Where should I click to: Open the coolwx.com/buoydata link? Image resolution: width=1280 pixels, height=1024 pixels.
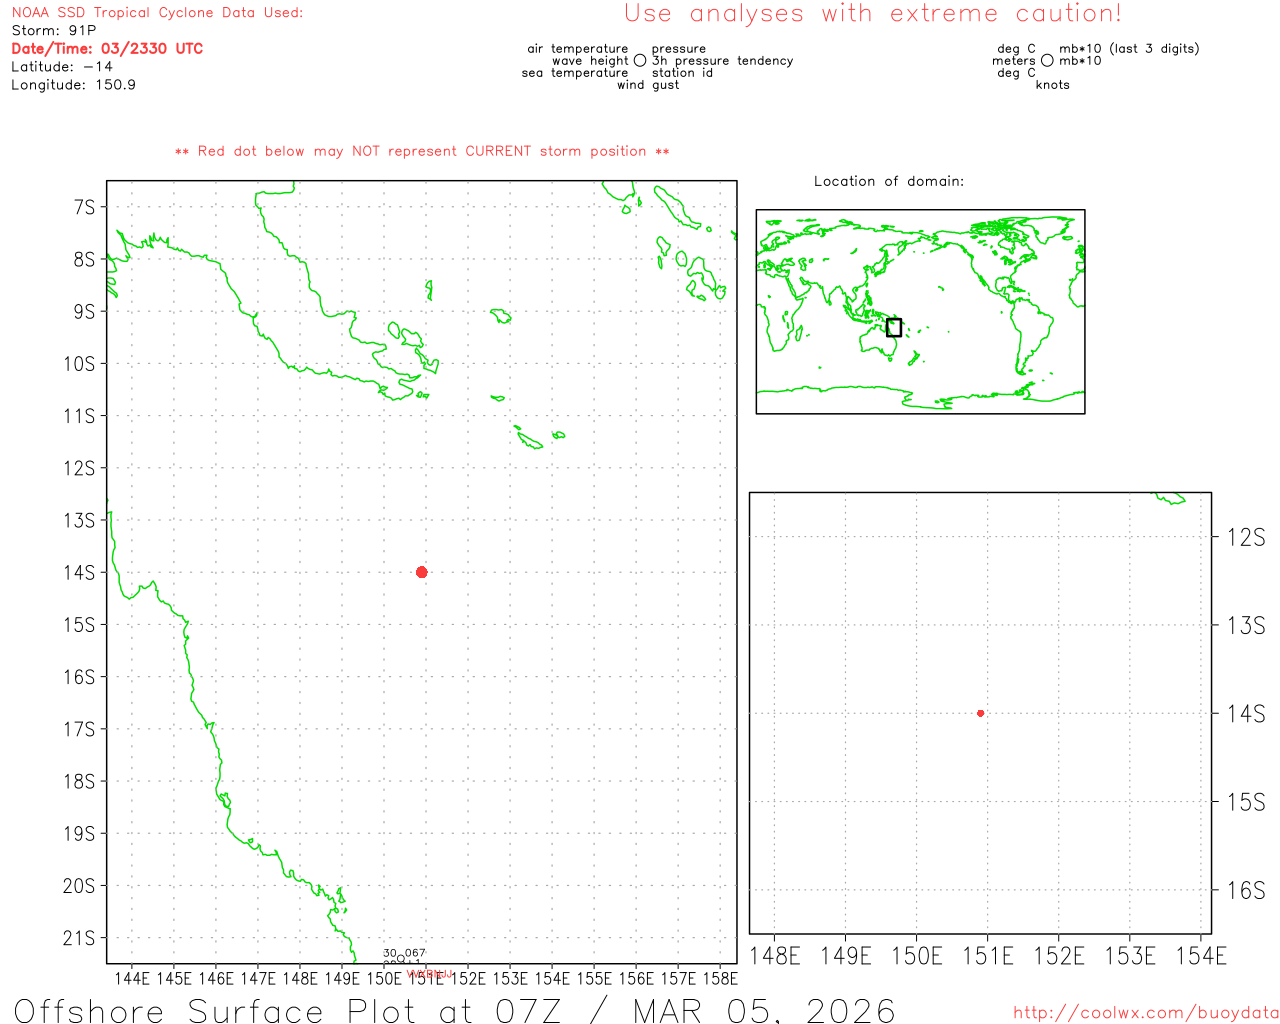(1145, 1013)
